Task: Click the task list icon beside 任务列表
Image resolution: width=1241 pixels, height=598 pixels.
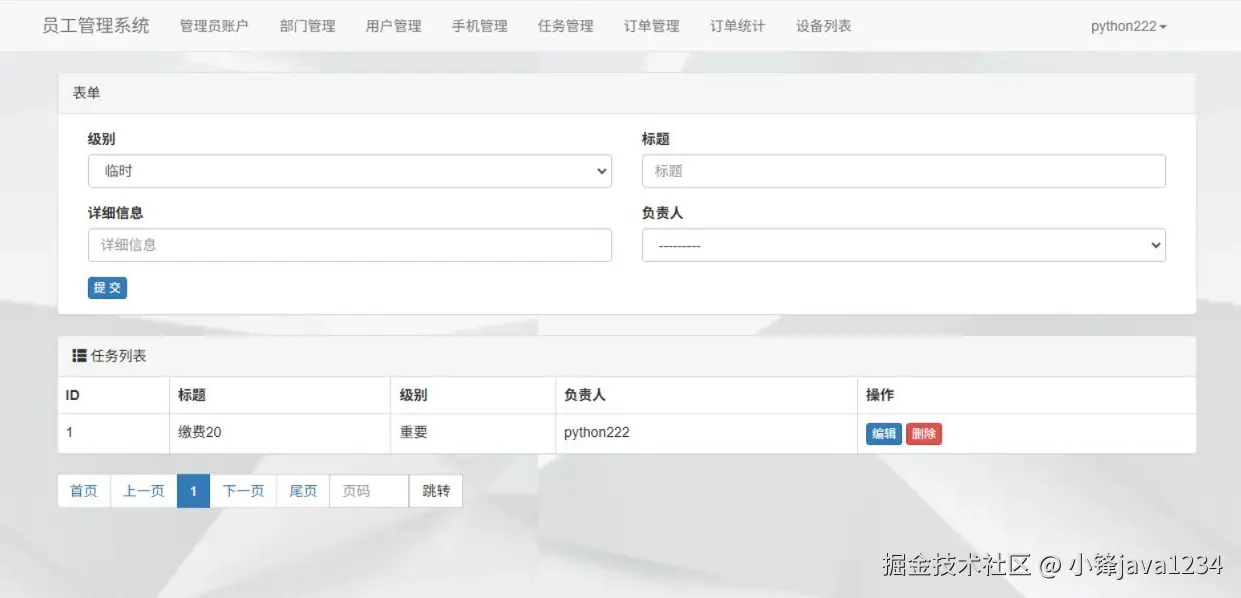Action: (79, 355)
